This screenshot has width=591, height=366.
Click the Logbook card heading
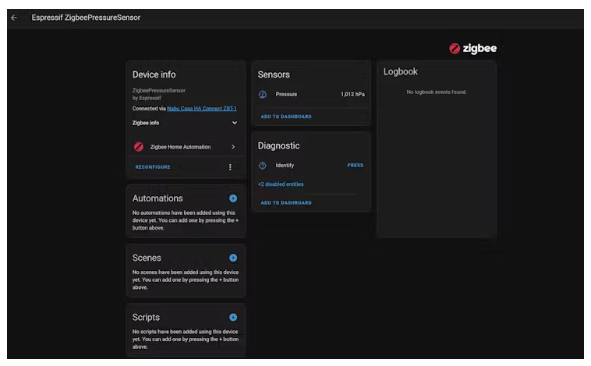400,72
